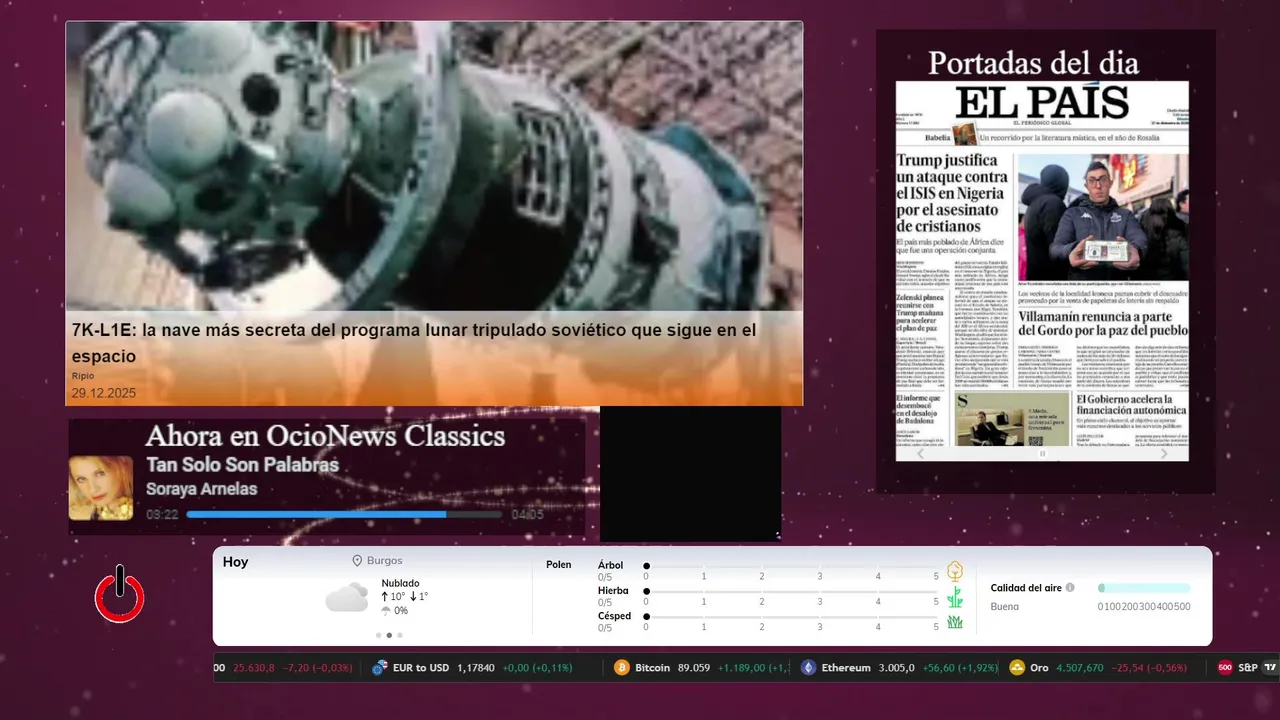Image resolution: width=1280 pixels, height=720 pixels.
Task: Click the Calidad del aire info icon
Action: point(1070,588)
